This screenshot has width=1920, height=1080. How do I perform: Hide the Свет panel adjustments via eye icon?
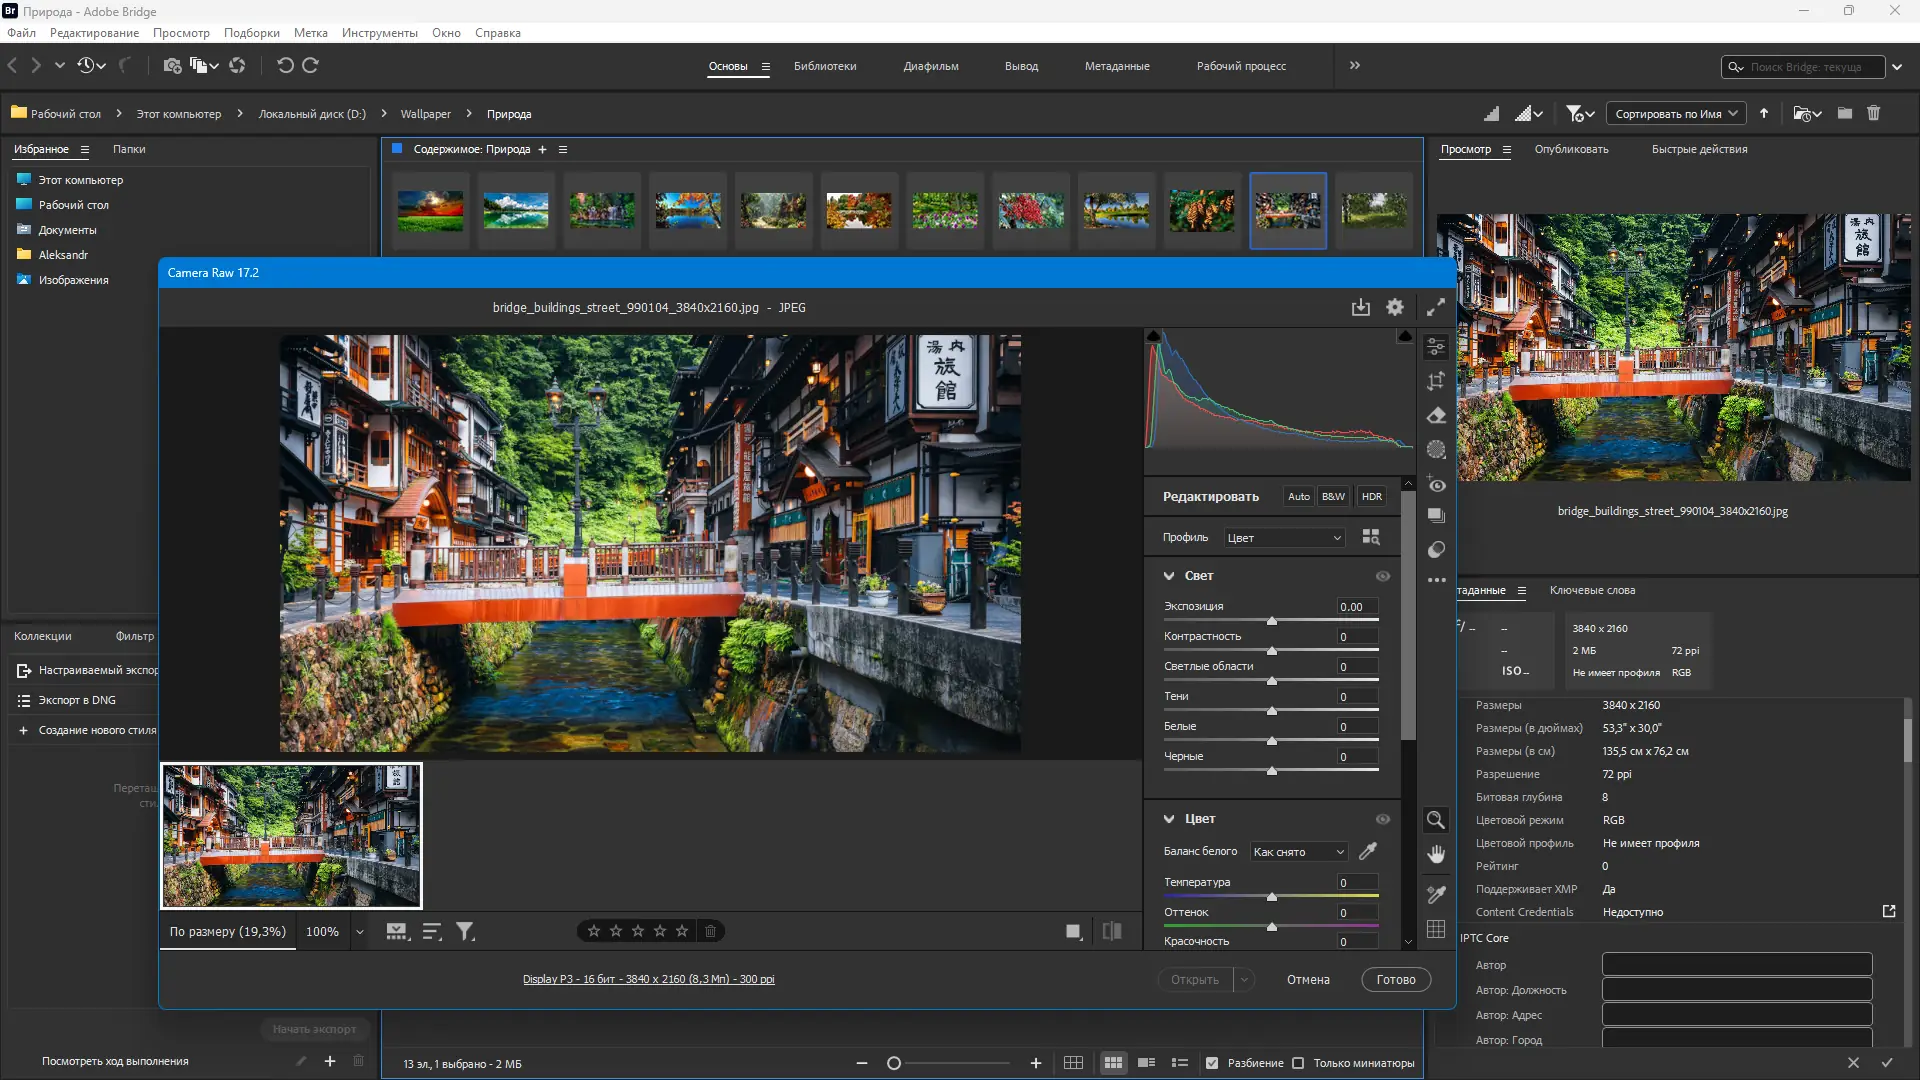click(x=1384, y=576)
